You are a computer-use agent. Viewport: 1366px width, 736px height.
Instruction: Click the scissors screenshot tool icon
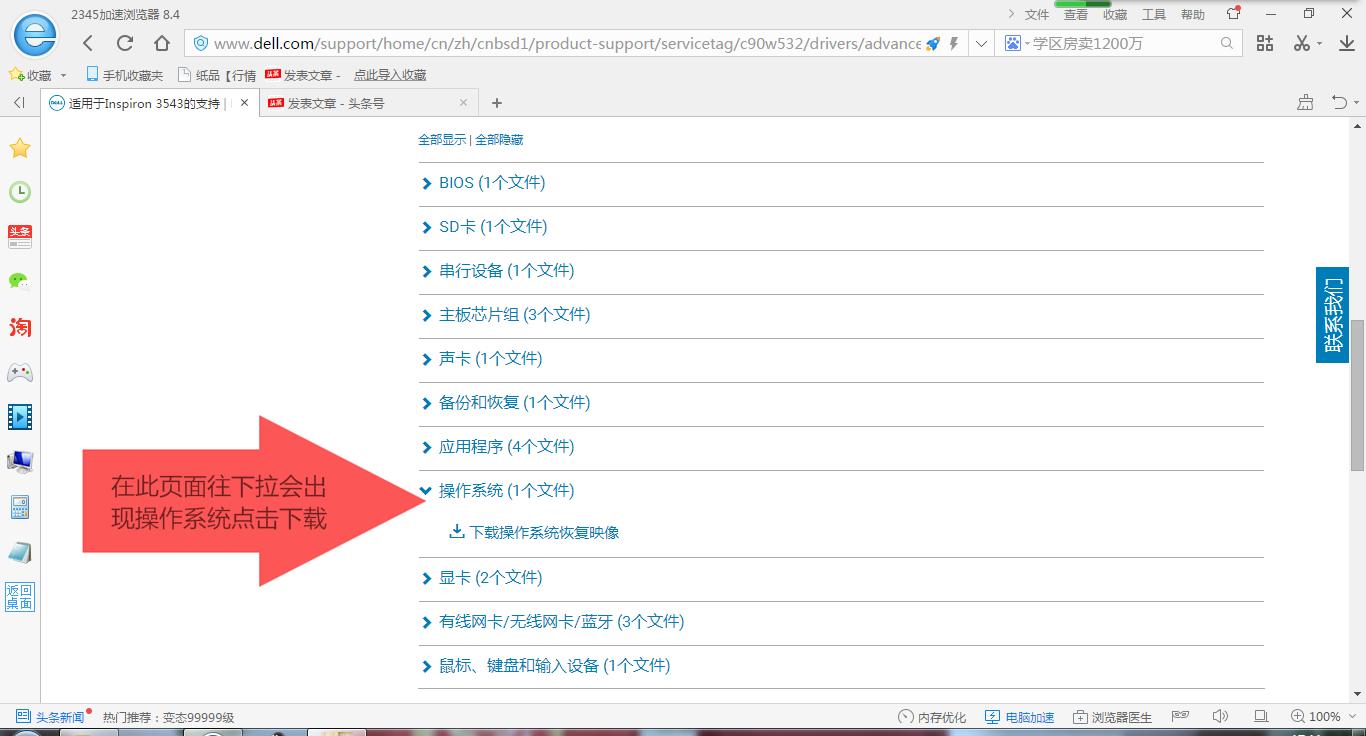pyautogui.click(x=1301, y=43)
